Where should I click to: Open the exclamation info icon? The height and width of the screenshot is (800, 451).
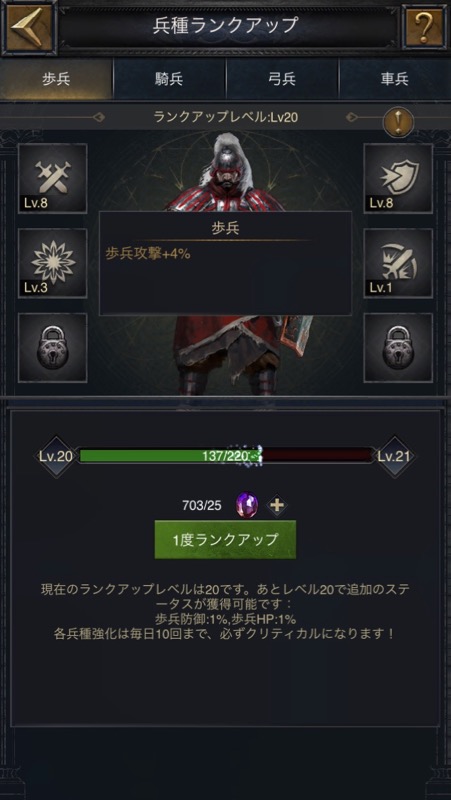(x=398, y=121)
